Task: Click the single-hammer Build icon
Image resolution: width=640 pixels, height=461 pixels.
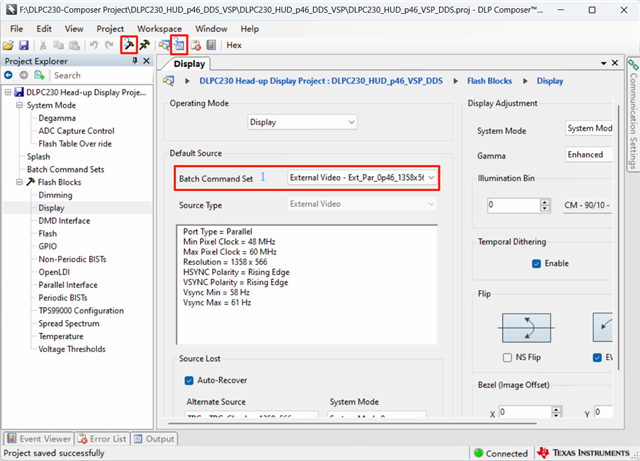Action: (129, 45)
